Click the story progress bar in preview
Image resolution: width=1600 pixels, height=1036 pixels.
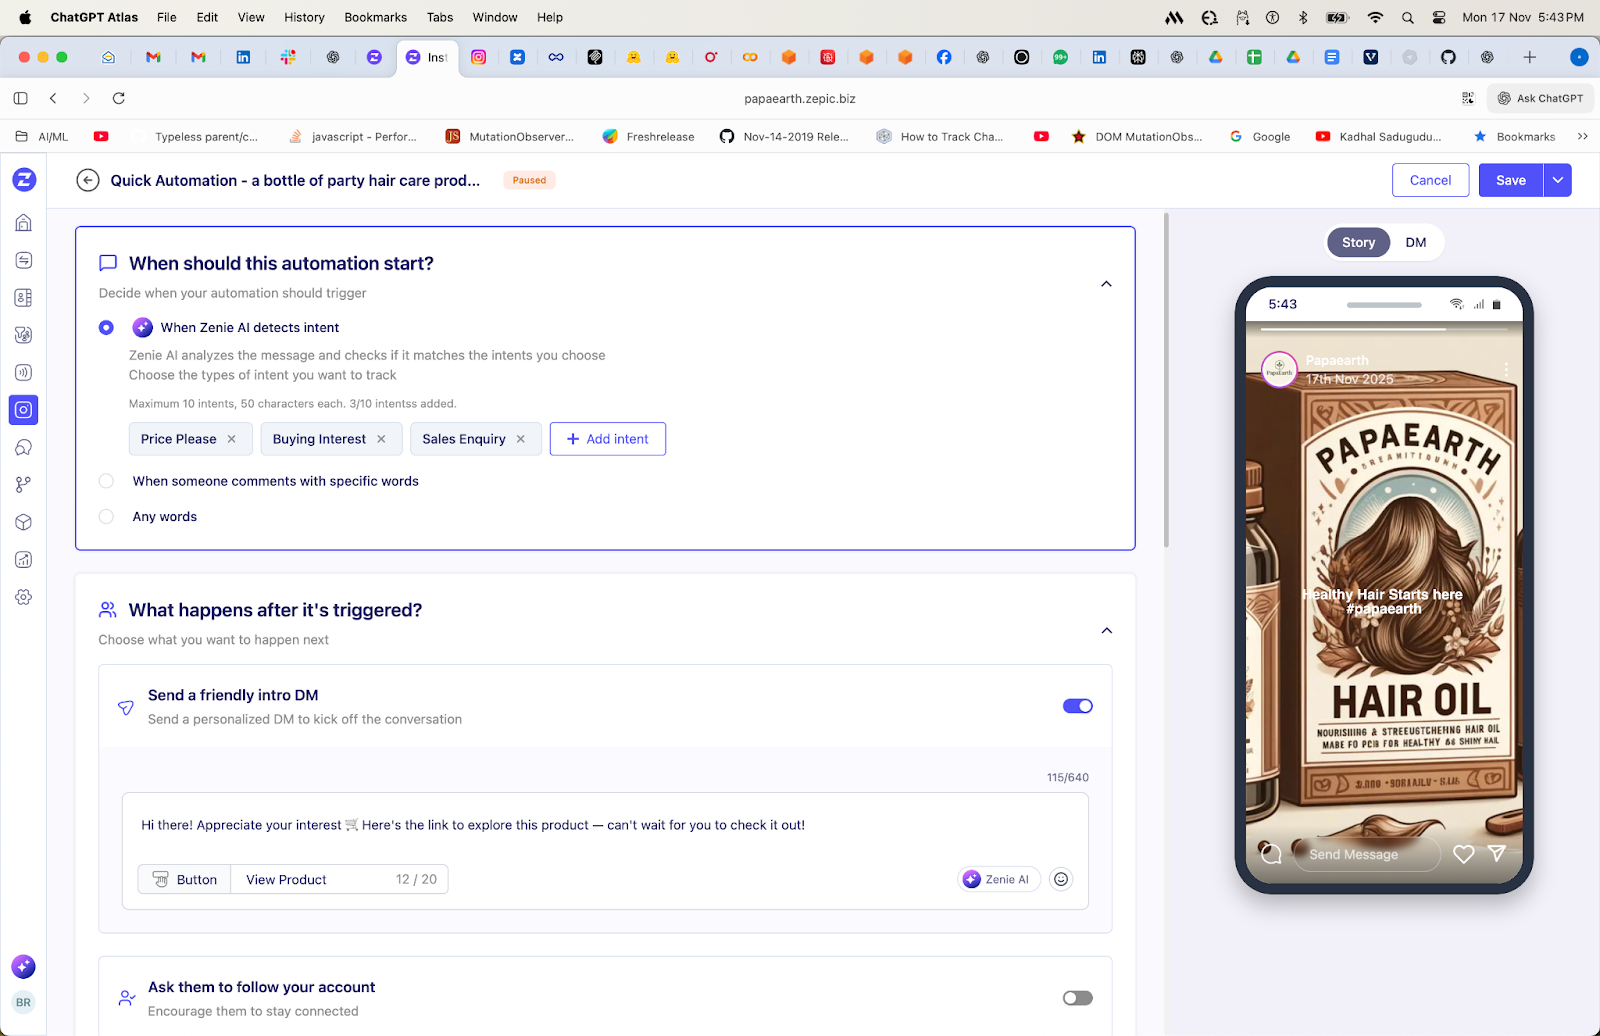click(1384, 329)
